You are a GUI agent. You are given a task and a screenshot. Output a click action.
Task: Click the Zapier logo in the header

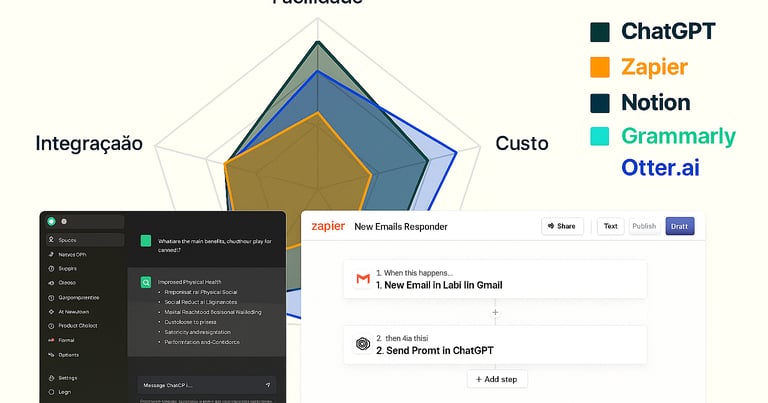(x=328, y=226)
